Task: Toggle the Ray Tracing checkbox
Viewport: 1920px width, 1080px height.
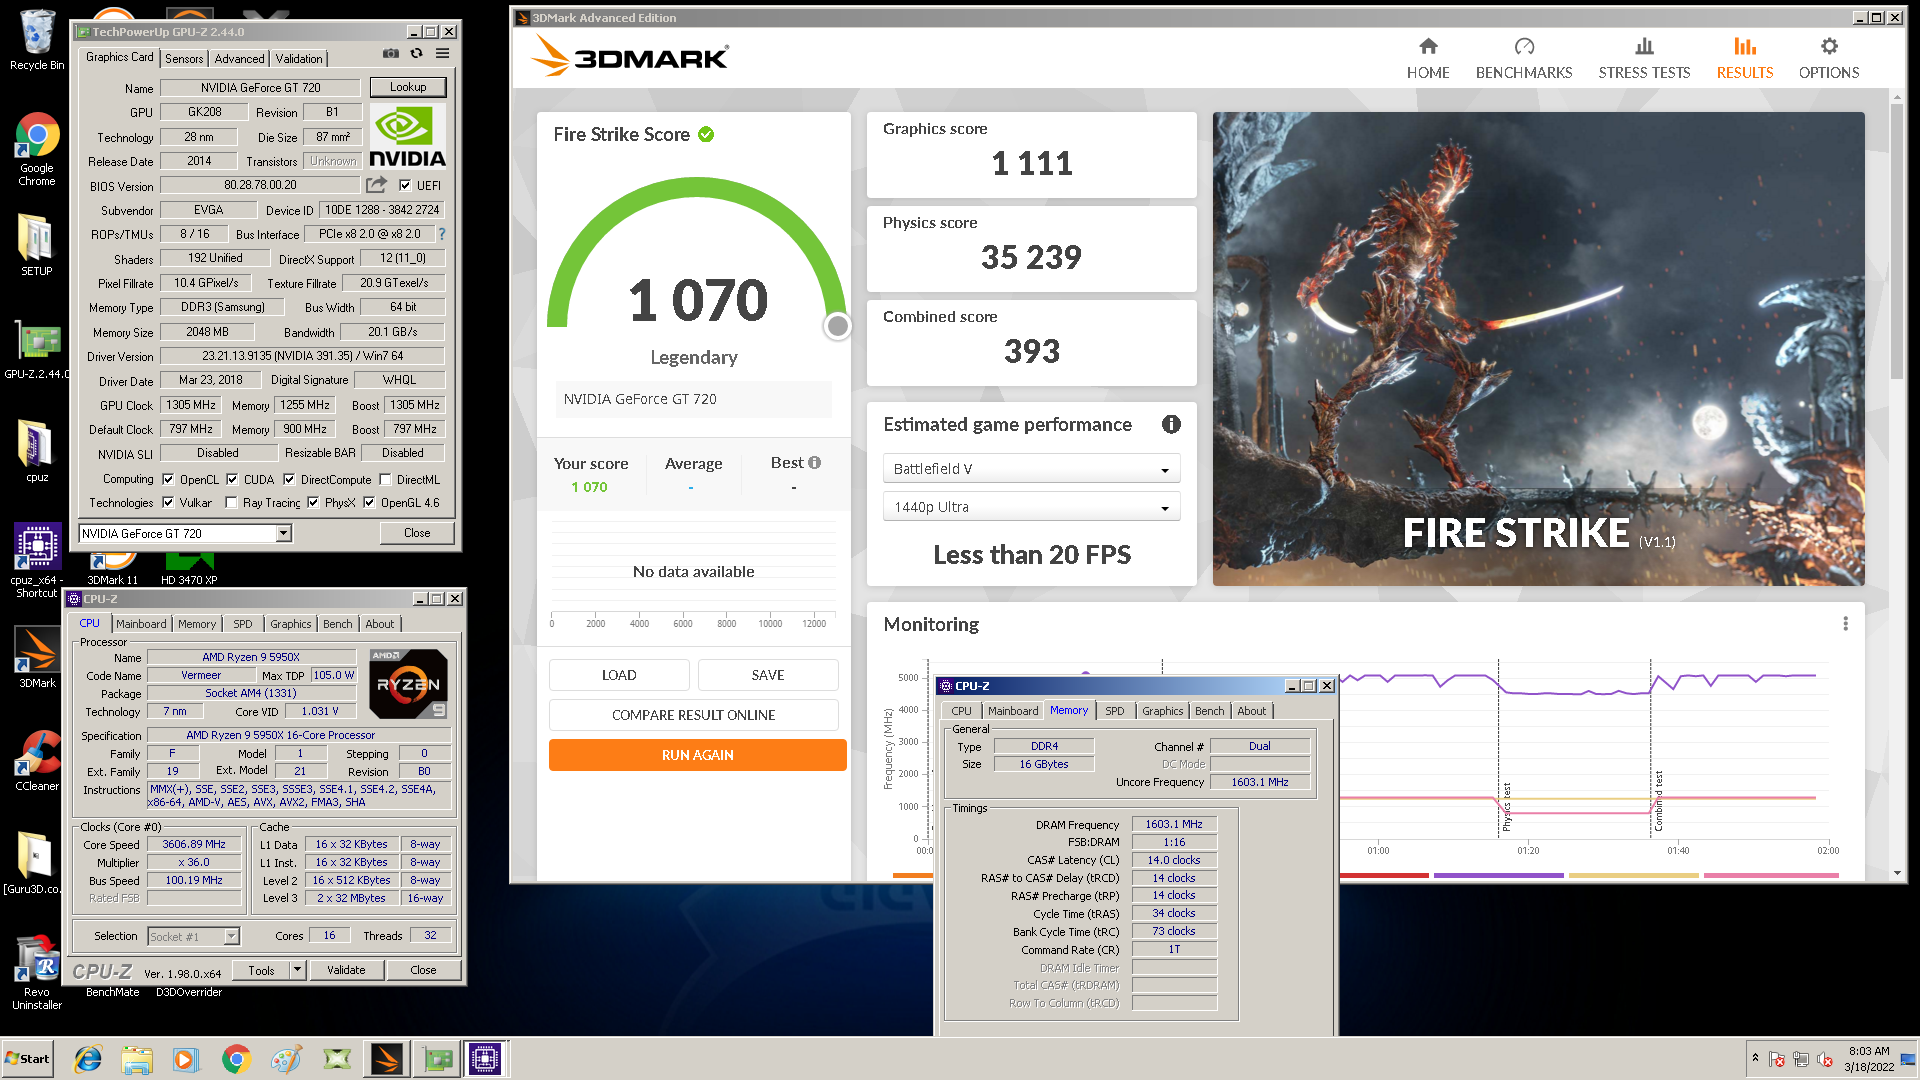Action: 231,503
